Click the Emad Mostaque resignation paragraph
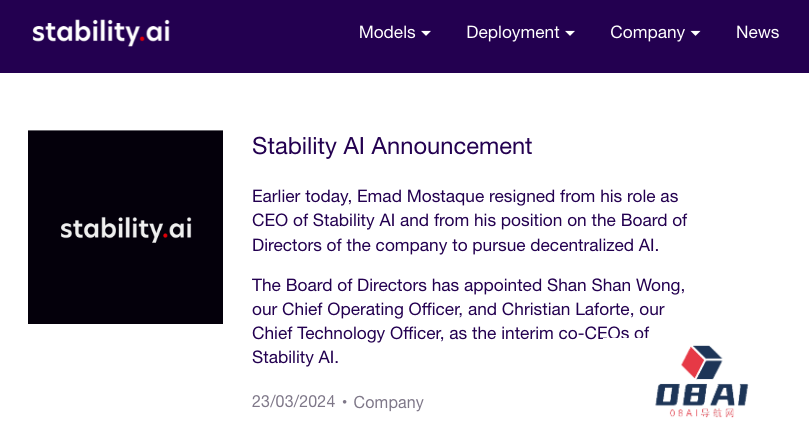 coord(469,220)
